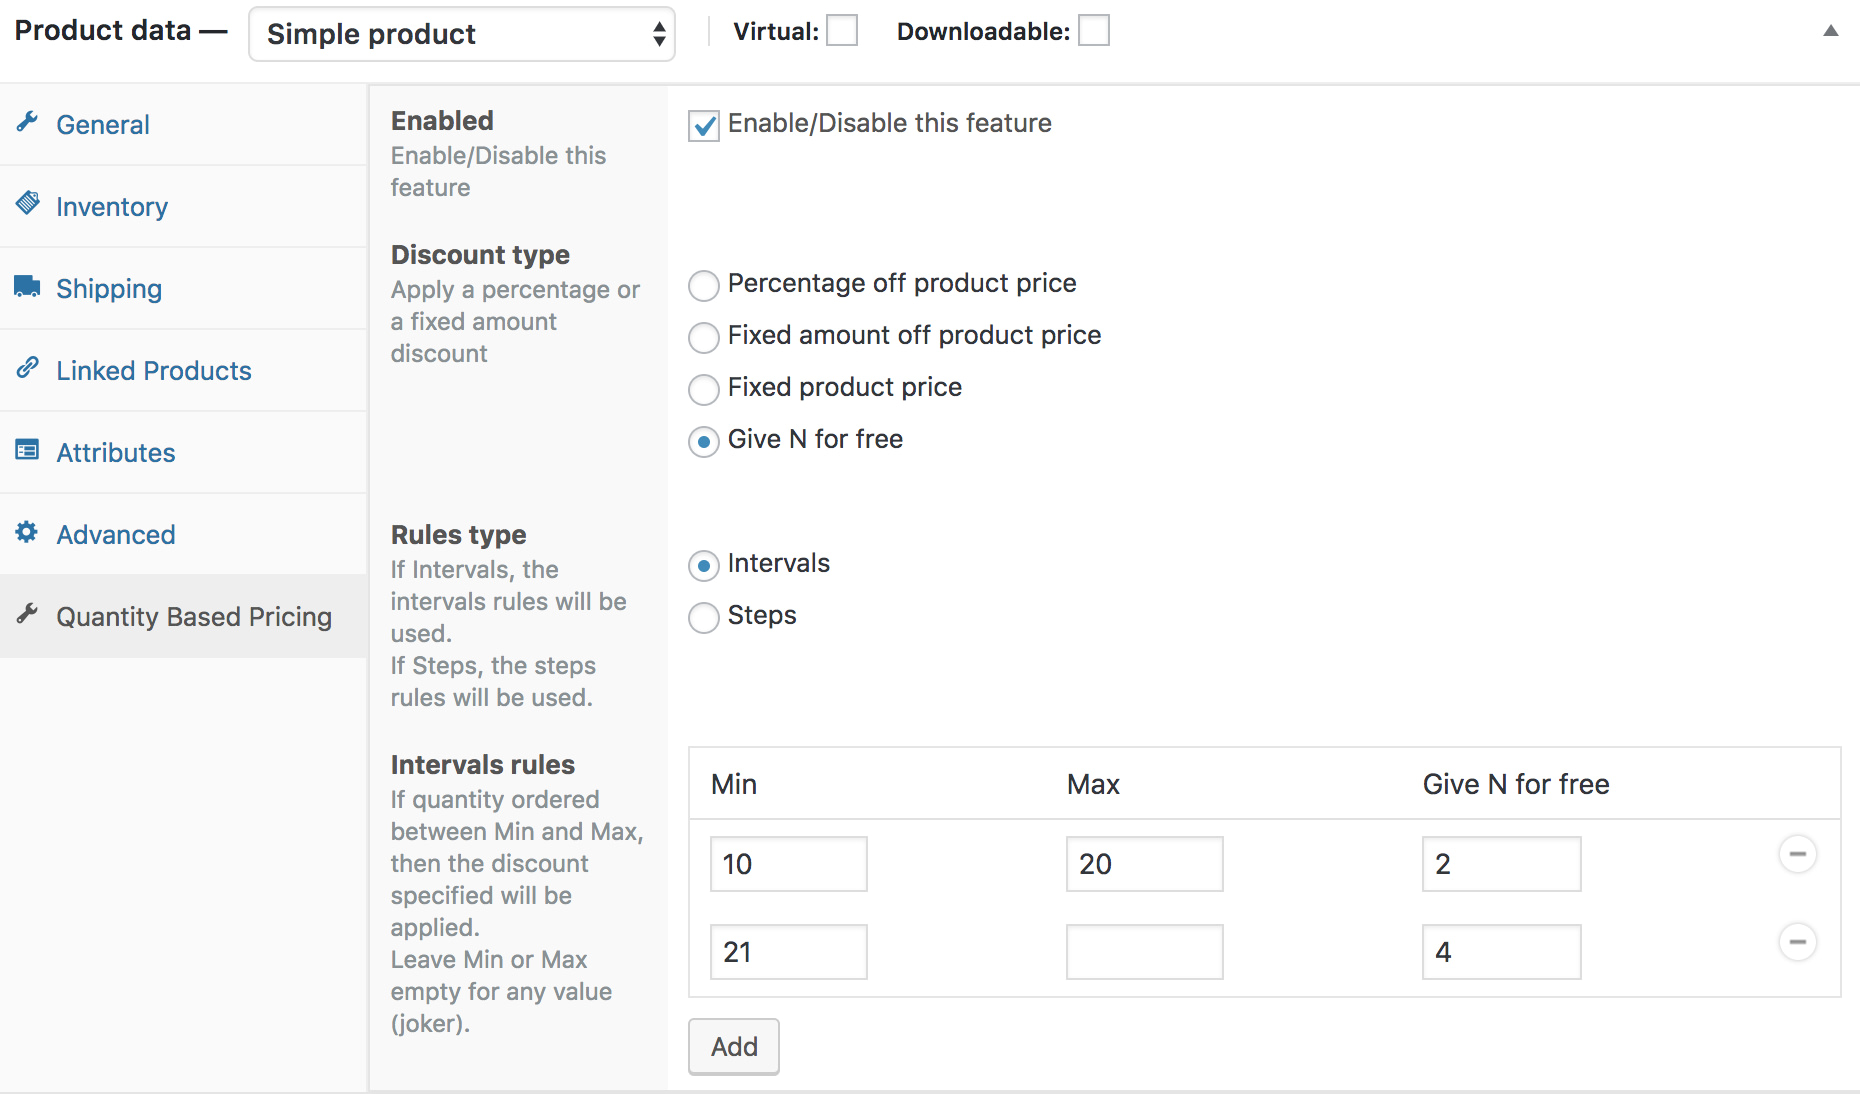Open the Quantity Based Pricing tab
The width and height of the screenshot is (1860, 1094).
pyautogui.click(x=183, y=616)
